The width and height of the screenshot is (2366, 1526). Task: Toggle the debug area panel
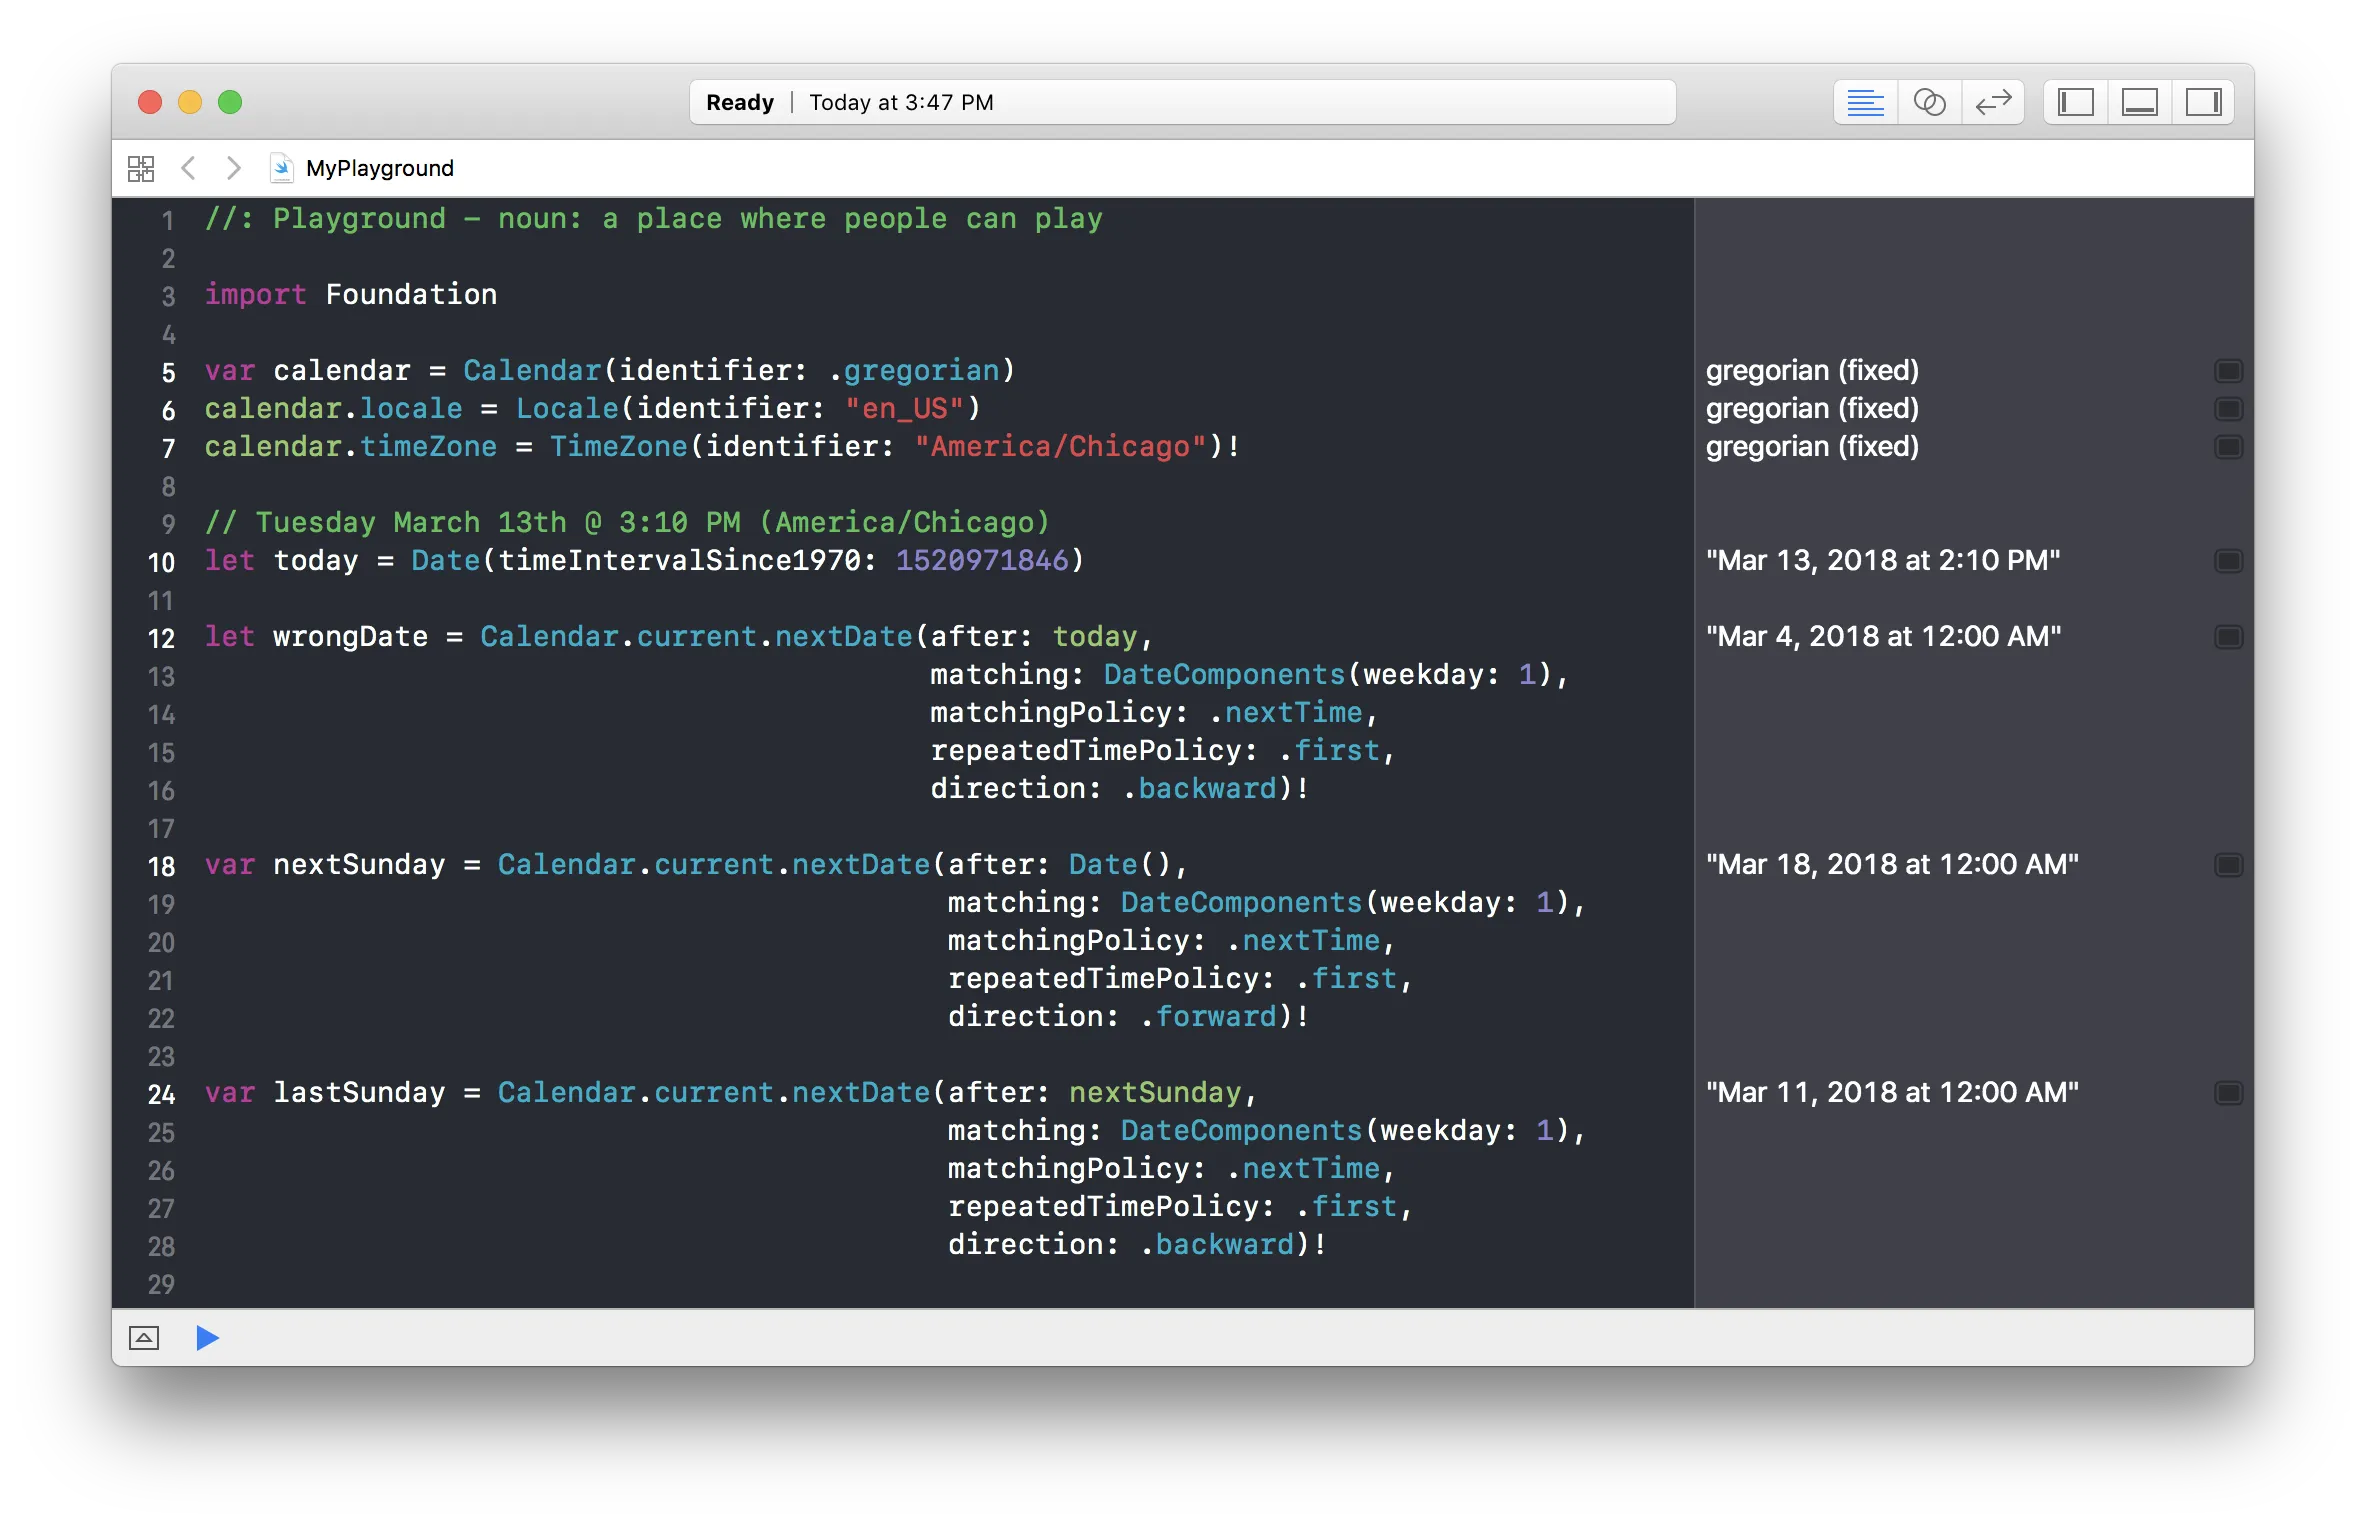(2140, 102)
